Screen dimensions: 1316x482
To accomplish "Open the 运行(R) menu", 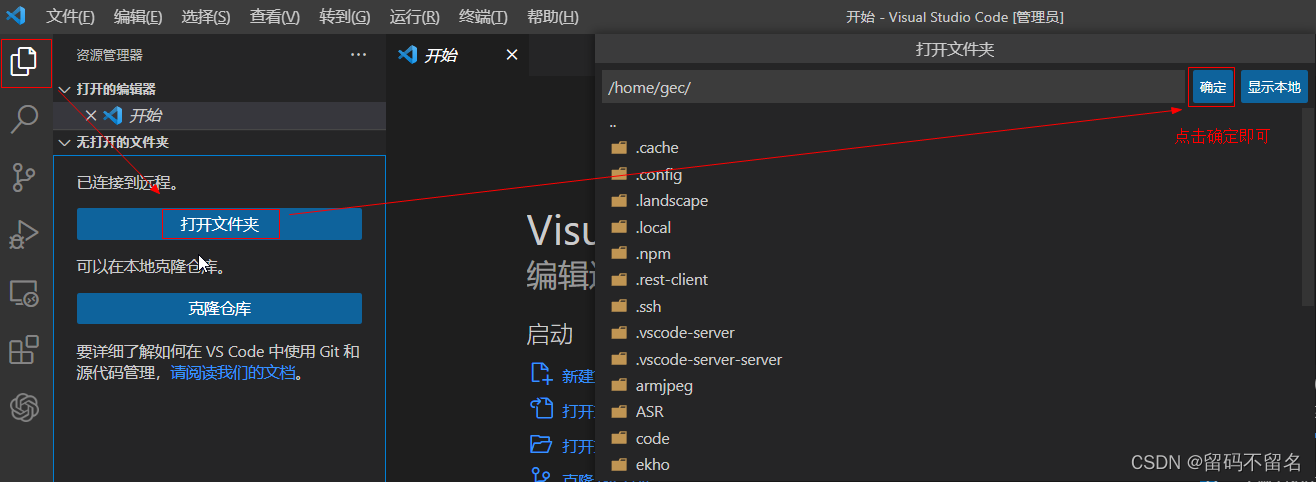I will point(414,17).
